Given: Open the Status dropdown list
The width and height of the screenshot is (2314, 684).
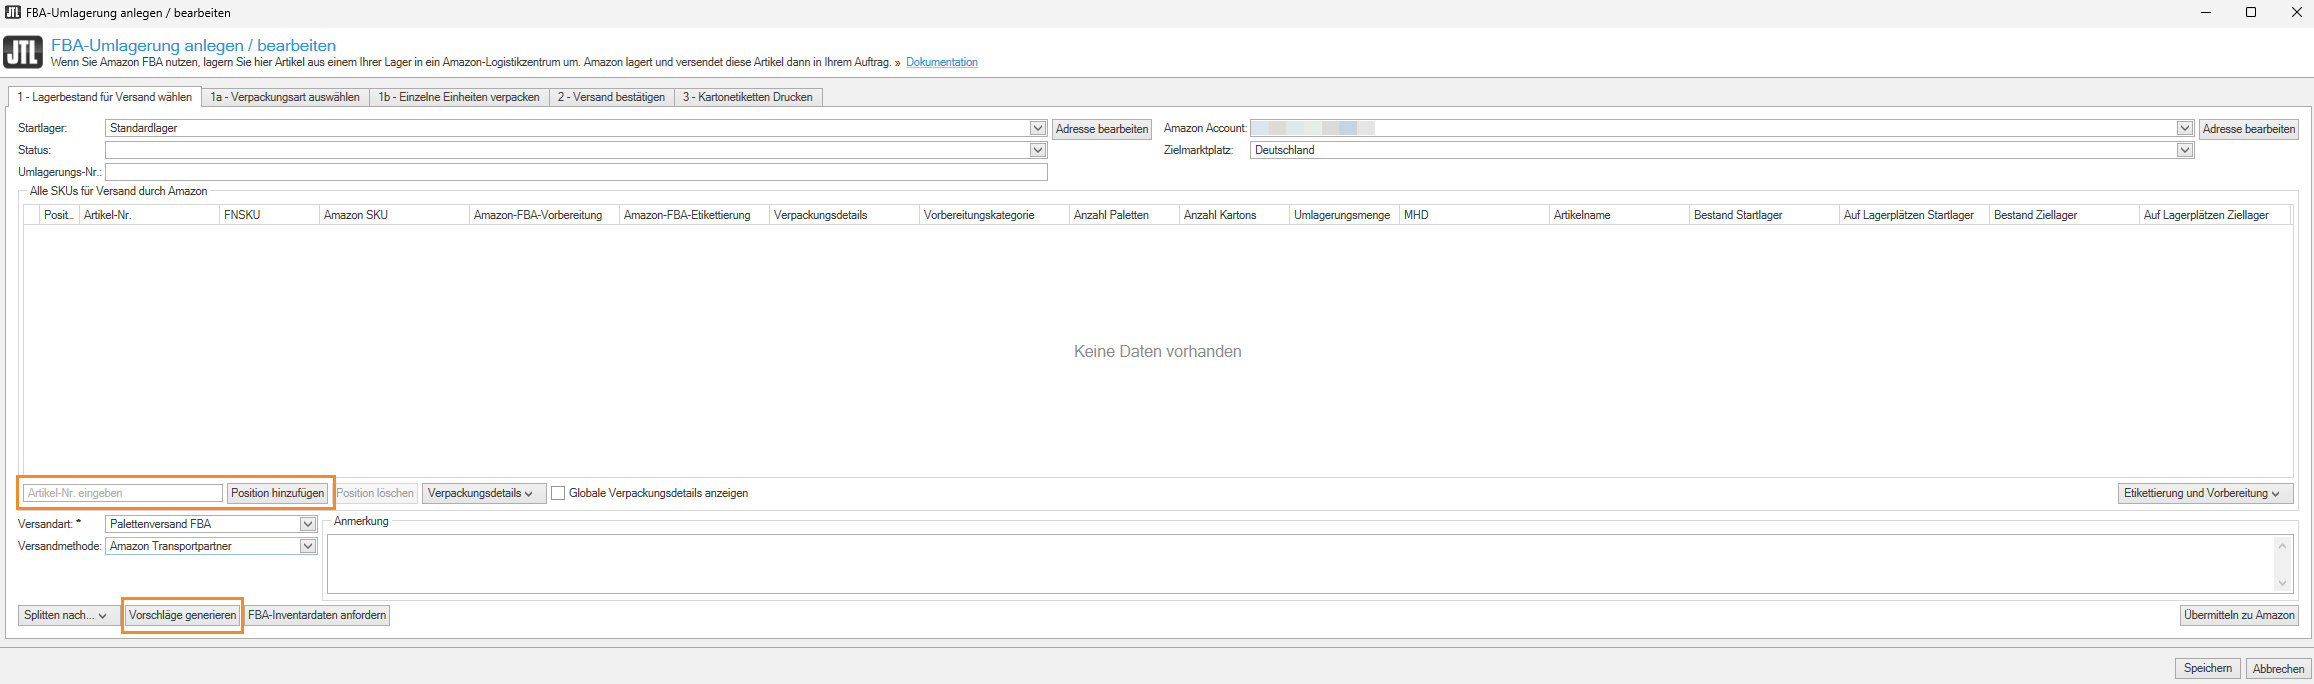Looking at the screenshot, I should 1037,150.
